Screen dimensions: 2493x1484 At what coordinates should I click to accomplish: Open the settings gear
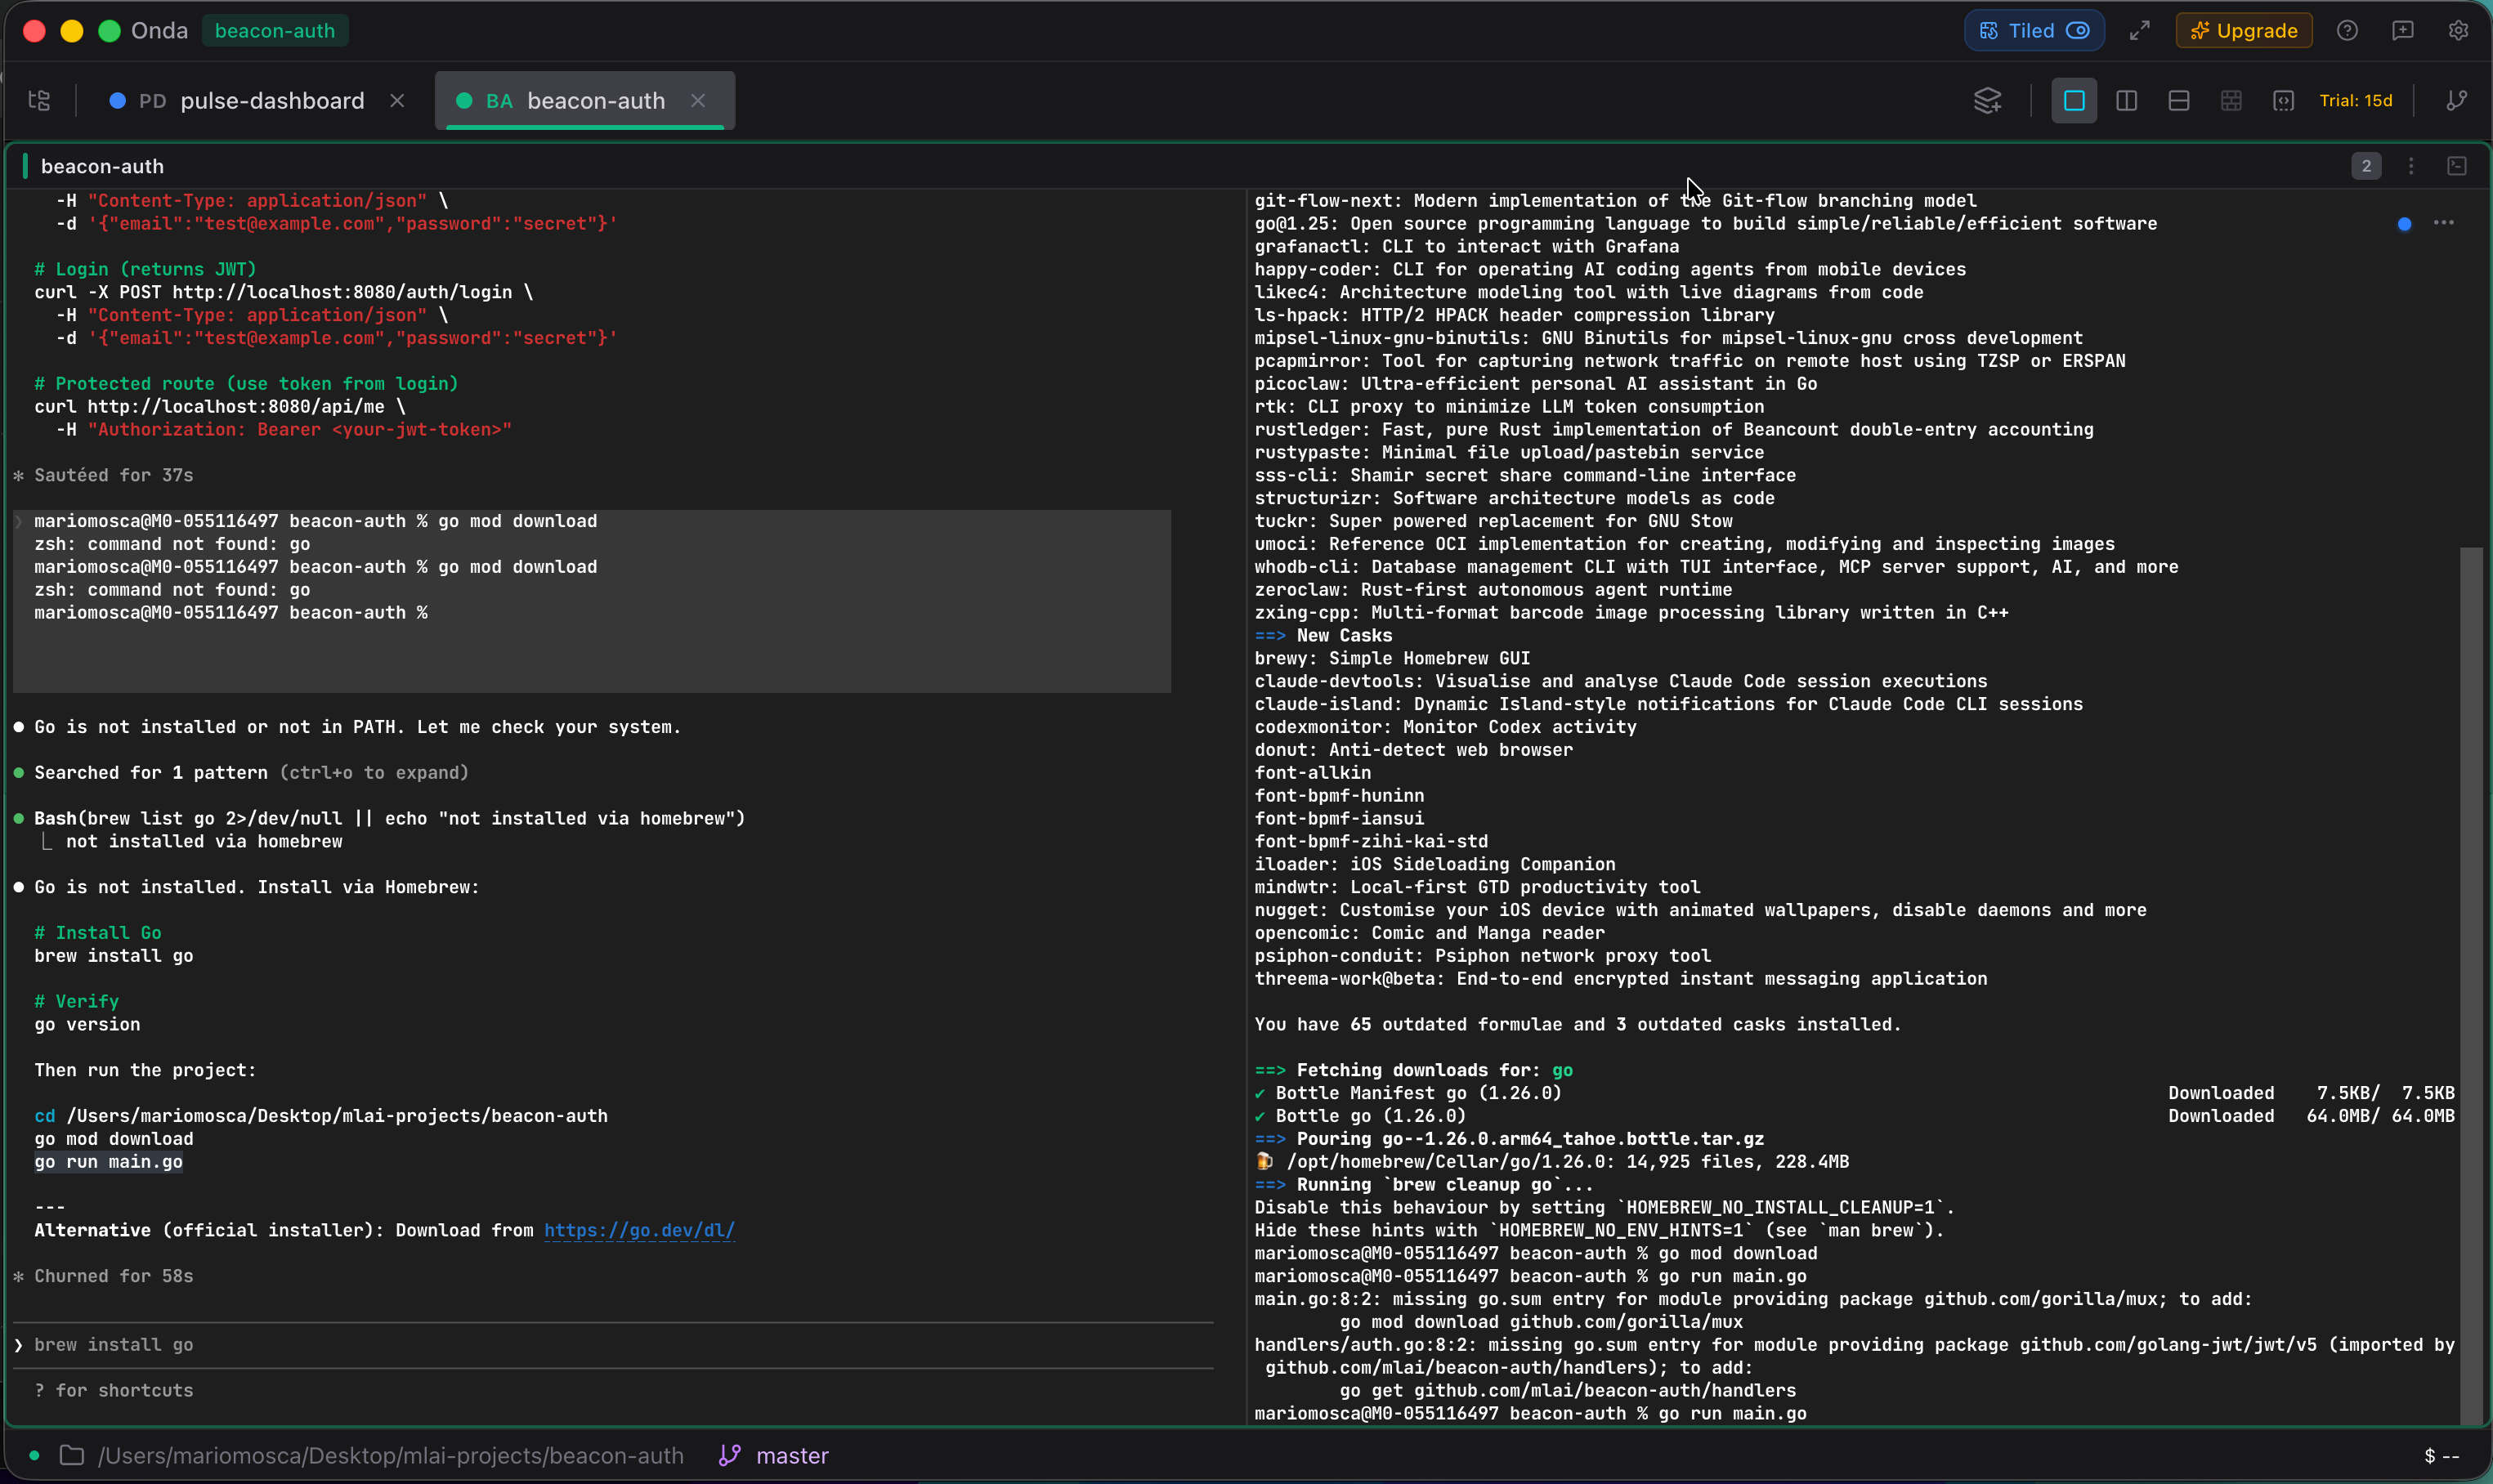(2459, 30)
